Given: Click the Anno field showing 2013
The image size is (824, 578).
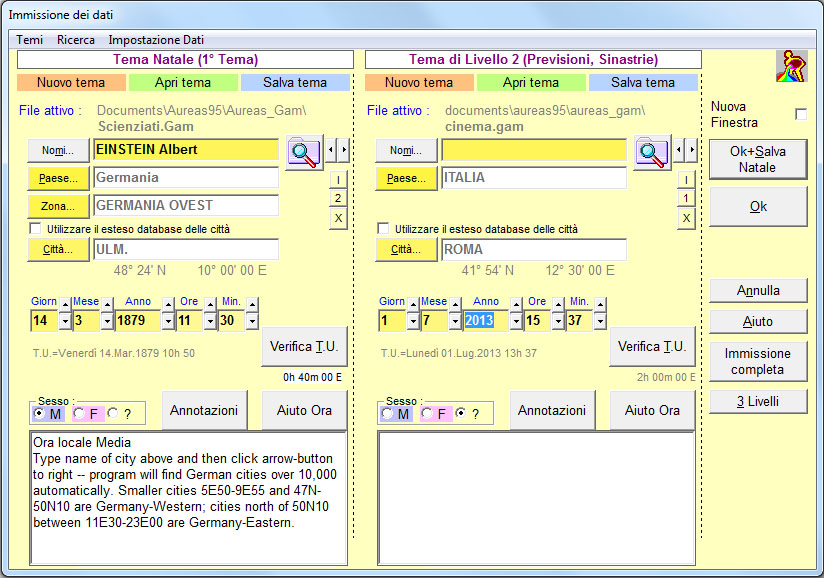Looking at the screenshot, I should pyautogui.click(x=486, y=321).
